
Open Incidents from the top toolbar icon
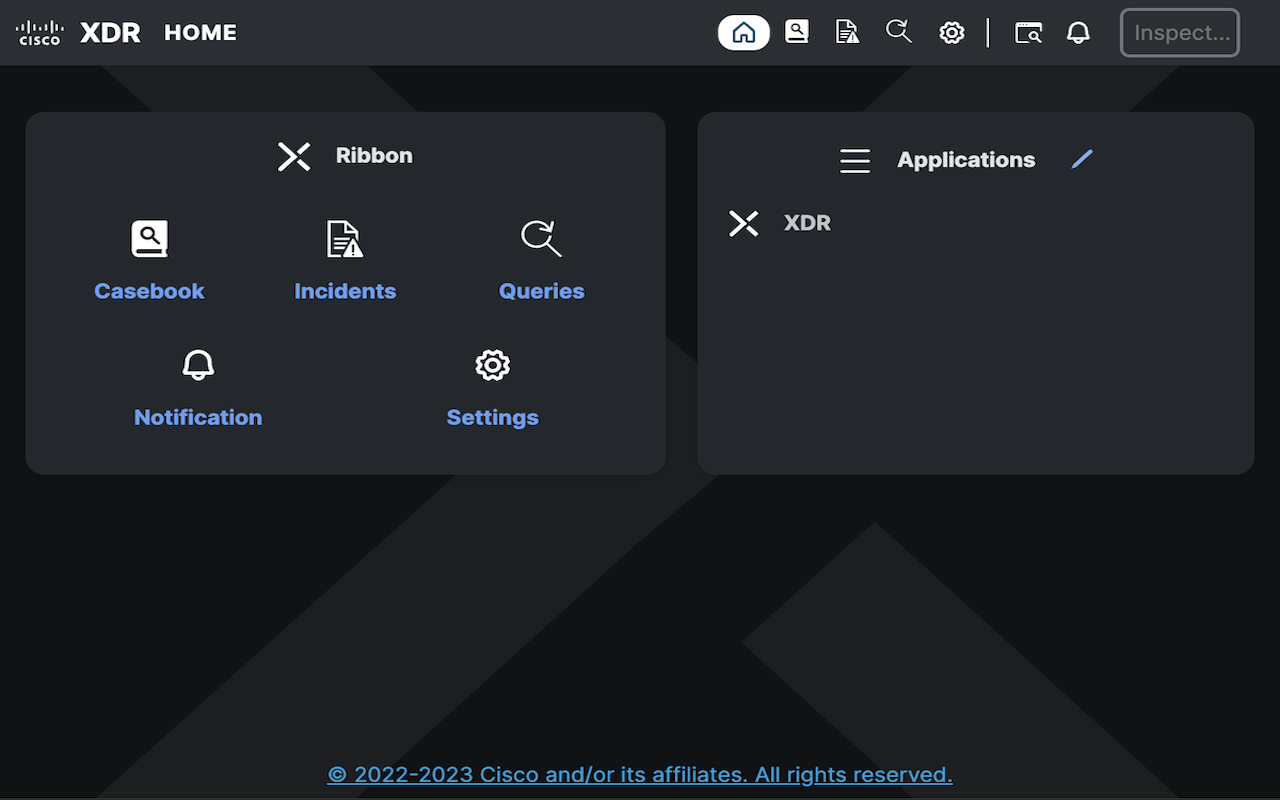pyautogui.click(x=847, y=32)
